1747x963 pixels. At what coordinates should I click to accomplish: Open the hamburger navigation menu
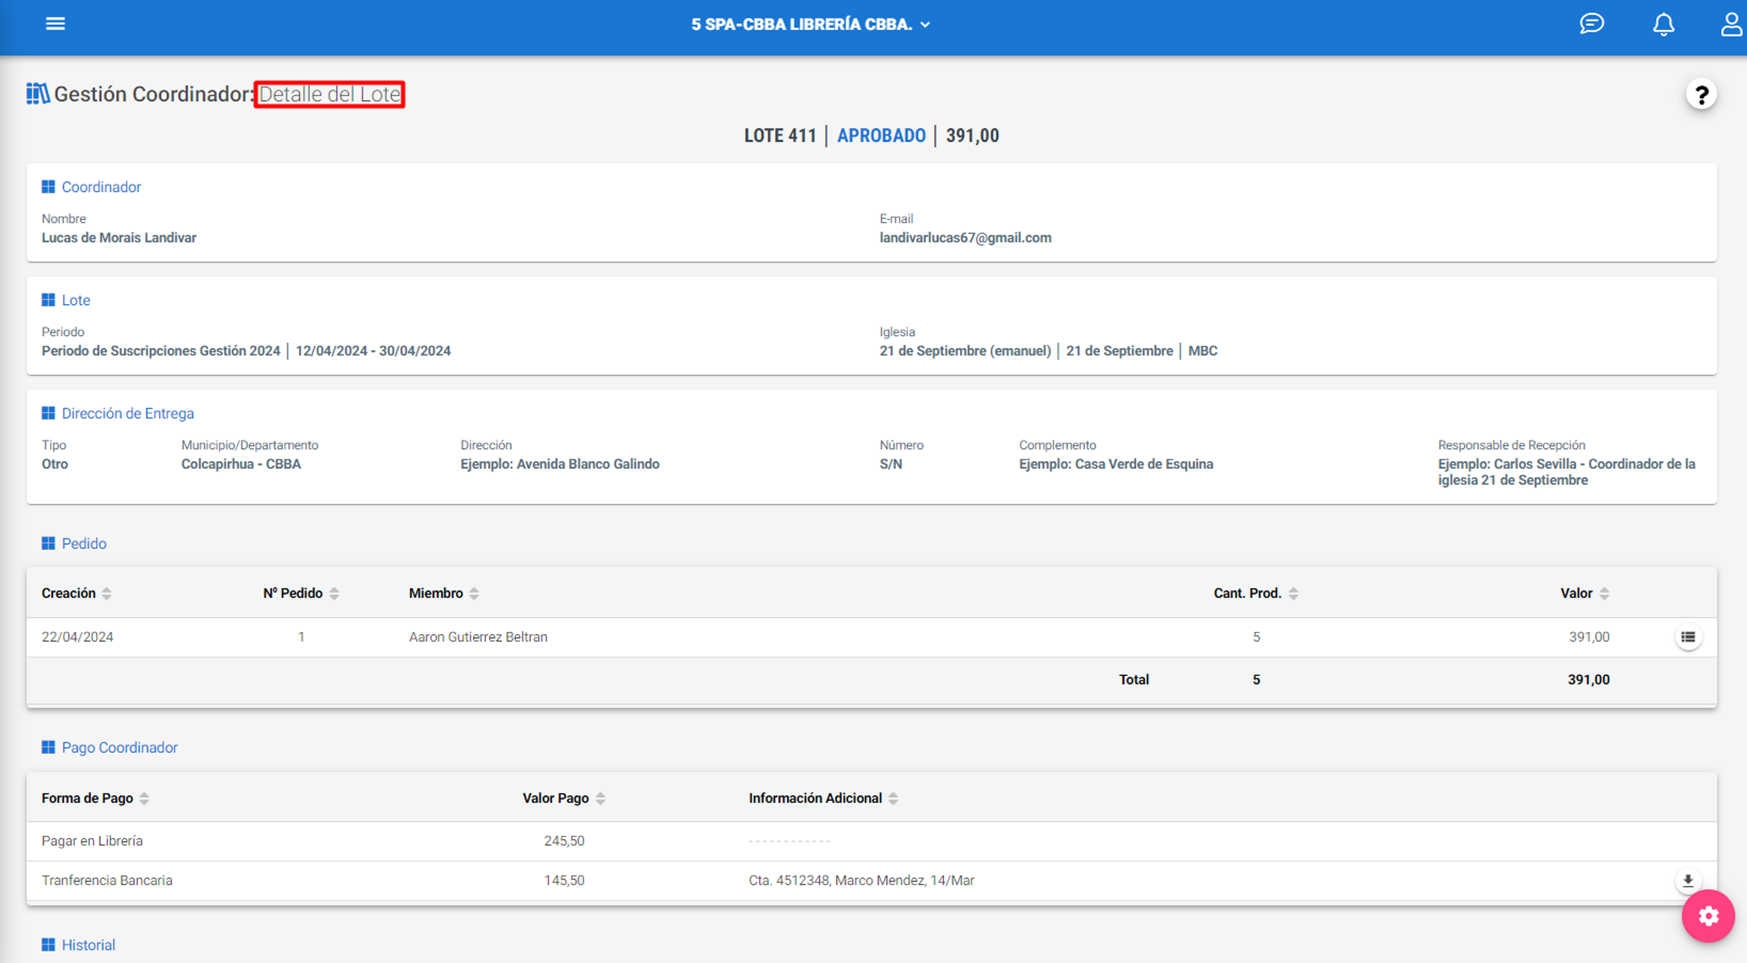[x=55, y=24]
